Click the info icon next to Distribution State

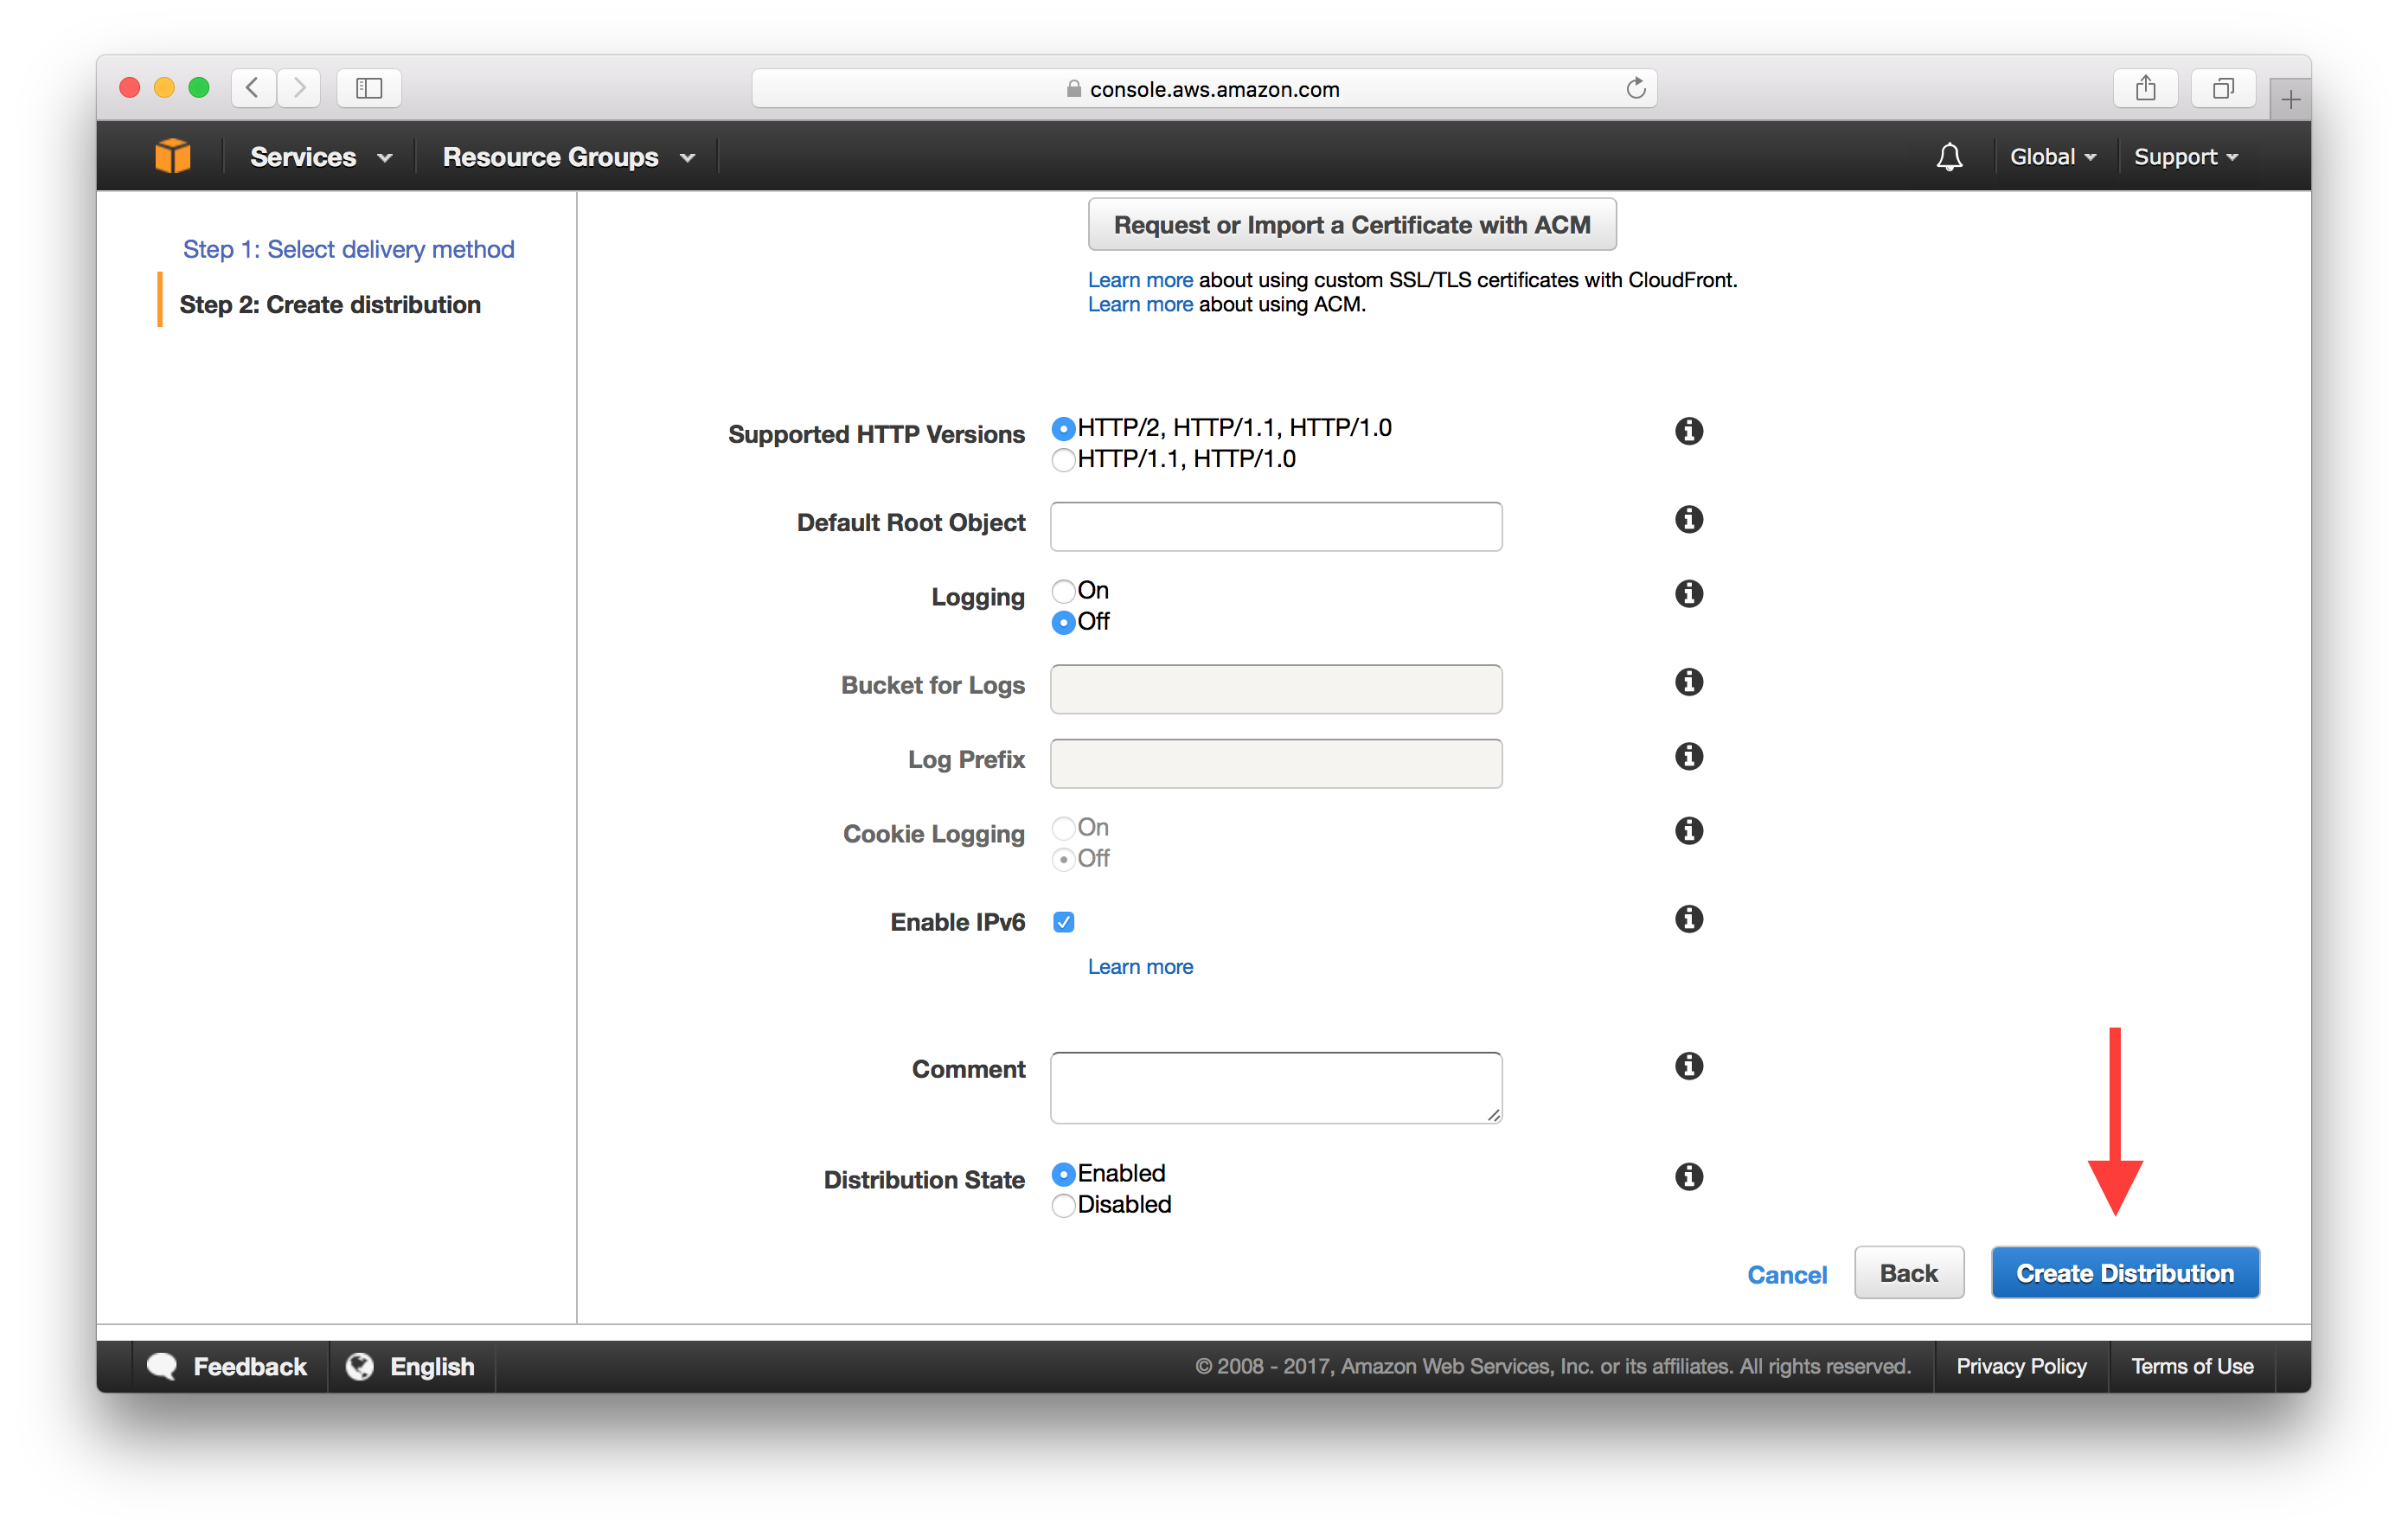(x=1688, y=1173)
